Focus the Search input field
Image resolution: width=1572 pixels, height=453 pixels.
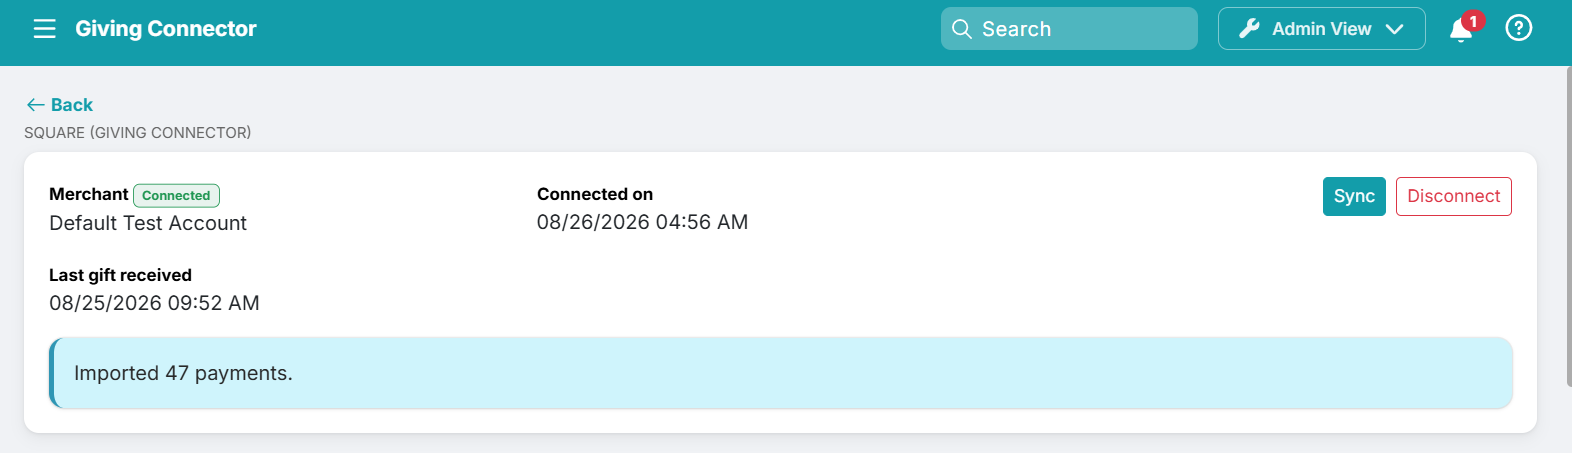[1069, 29]
